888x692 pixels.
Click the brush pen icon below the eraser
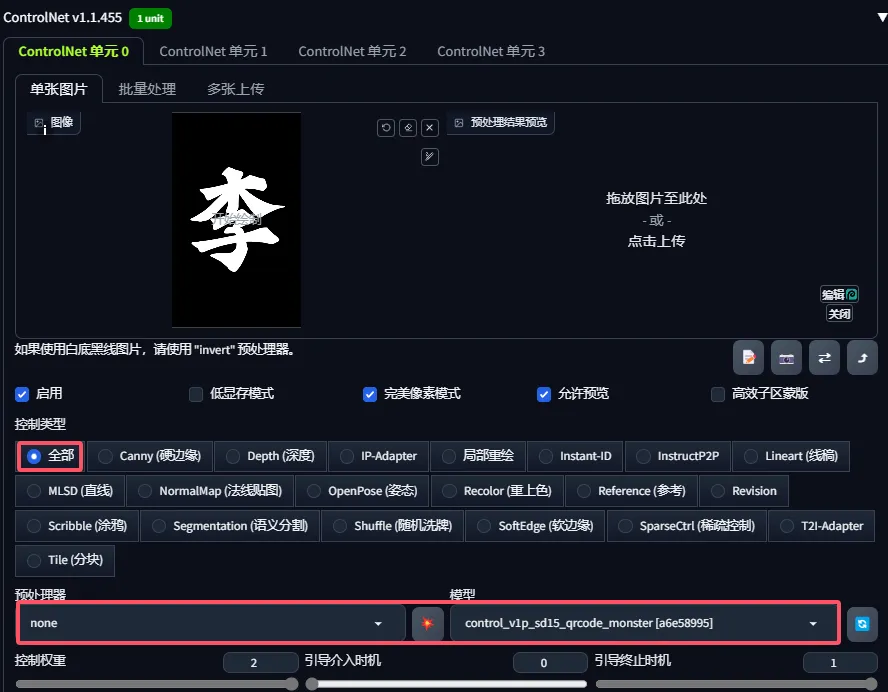[x=430, y=156]
